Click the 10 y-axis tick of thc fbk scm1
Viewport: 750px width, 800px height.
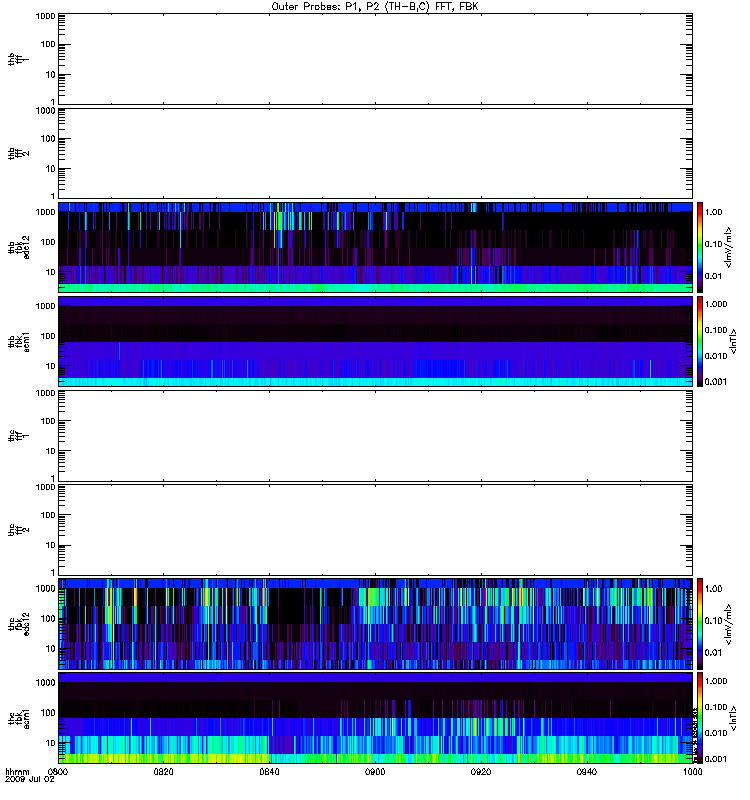coord(51,743)
